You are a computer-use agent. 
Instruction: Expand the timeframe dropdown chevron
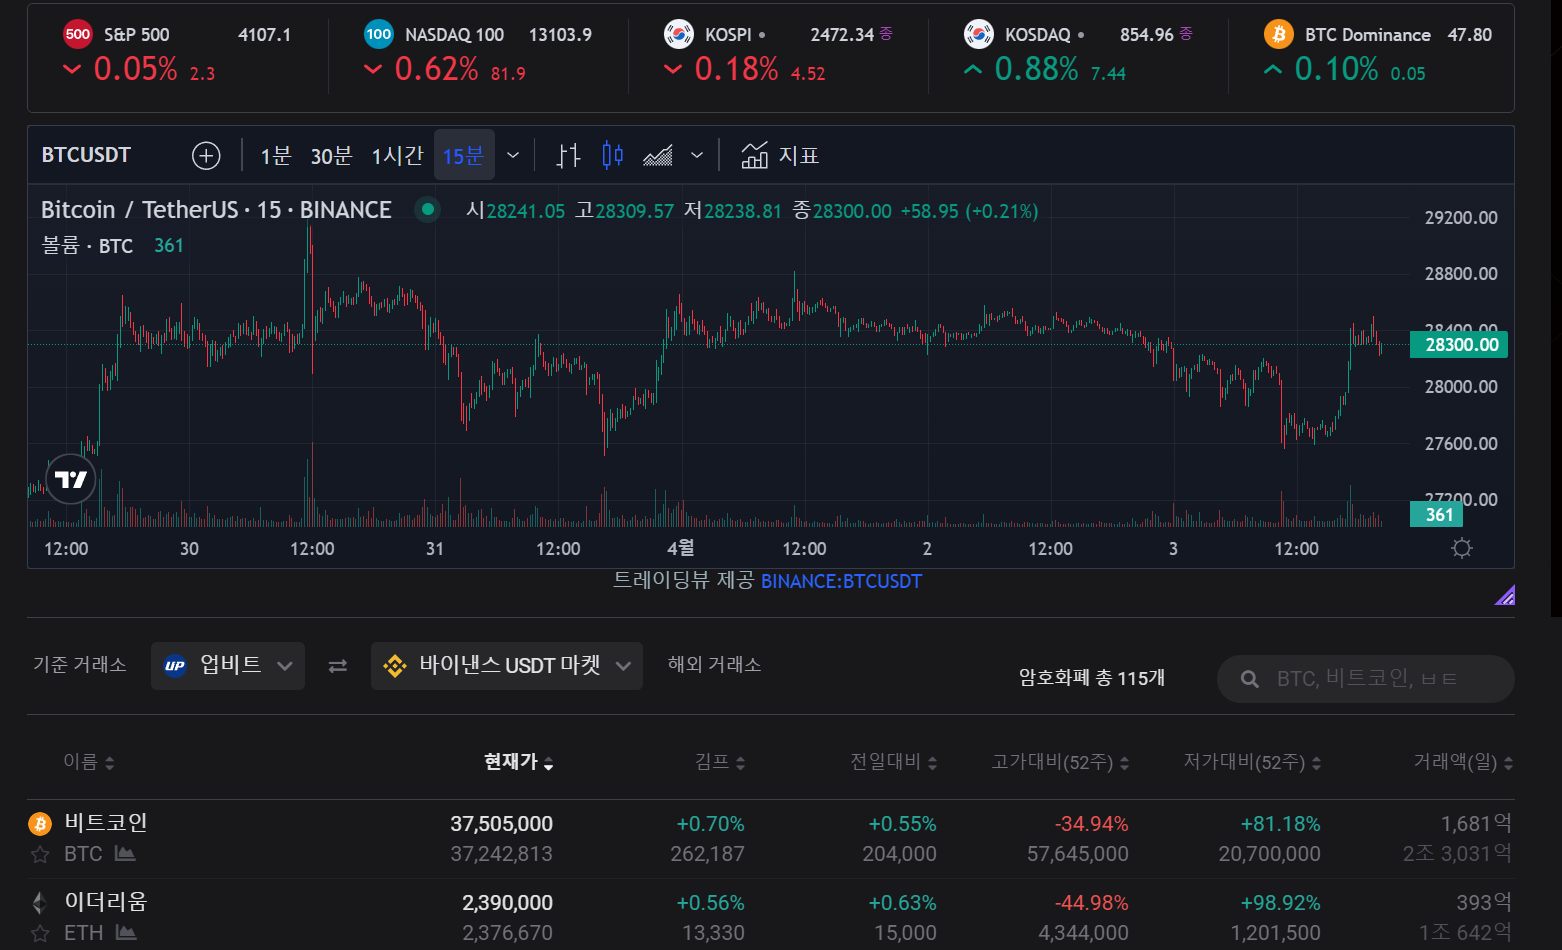click(x=513, y=155)
